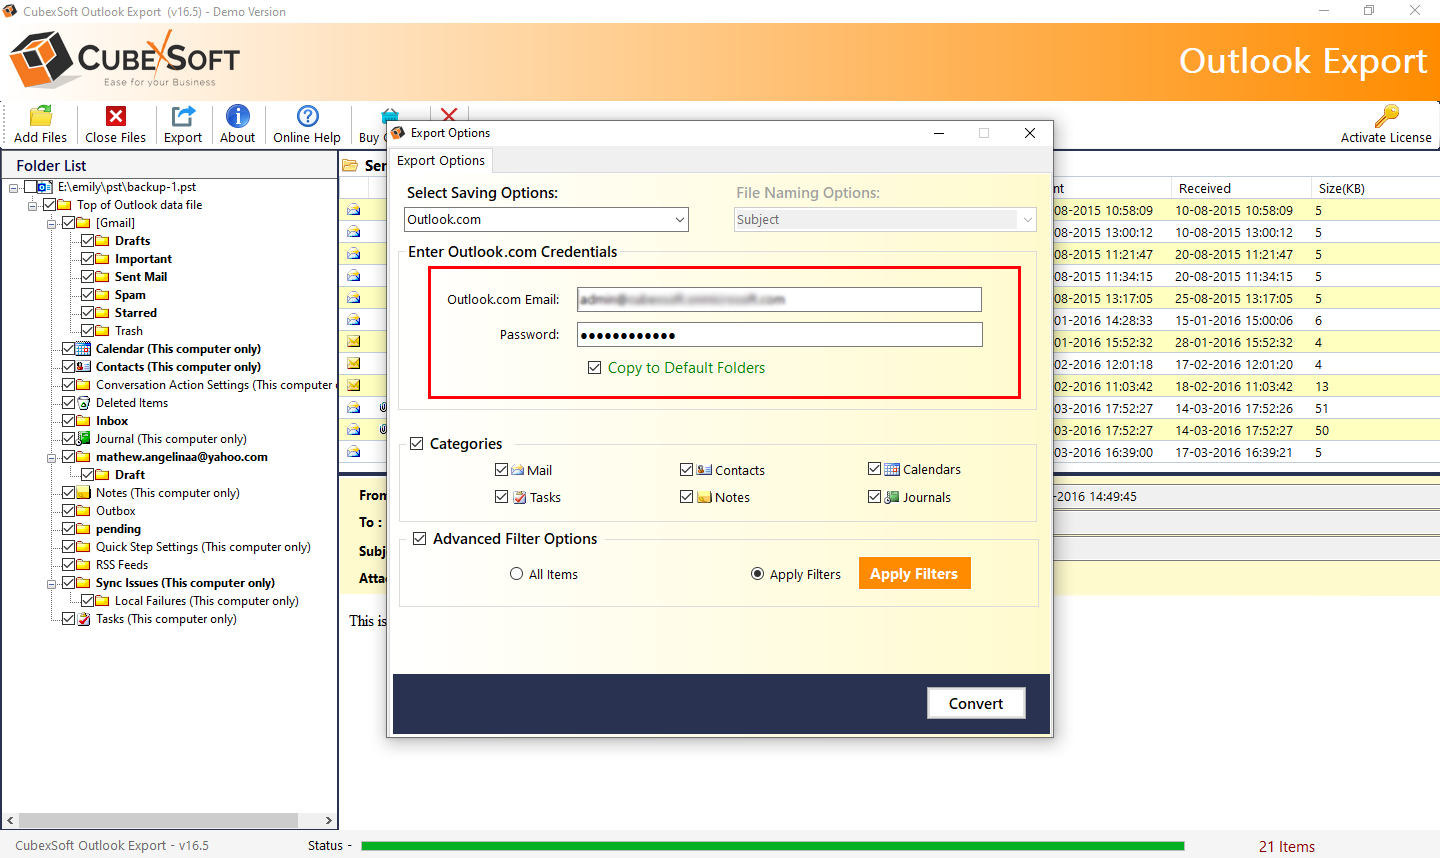The image size is (1440, 858).
Task: Click the backup-1.pst file icon
Action: click(45, 187)
